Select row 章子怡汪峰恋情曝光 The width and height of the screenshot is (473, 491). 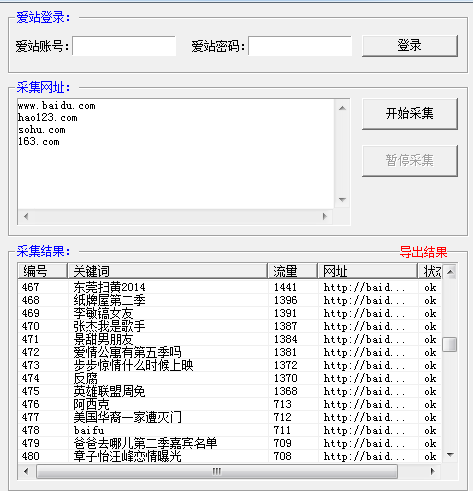coord(230,456)
